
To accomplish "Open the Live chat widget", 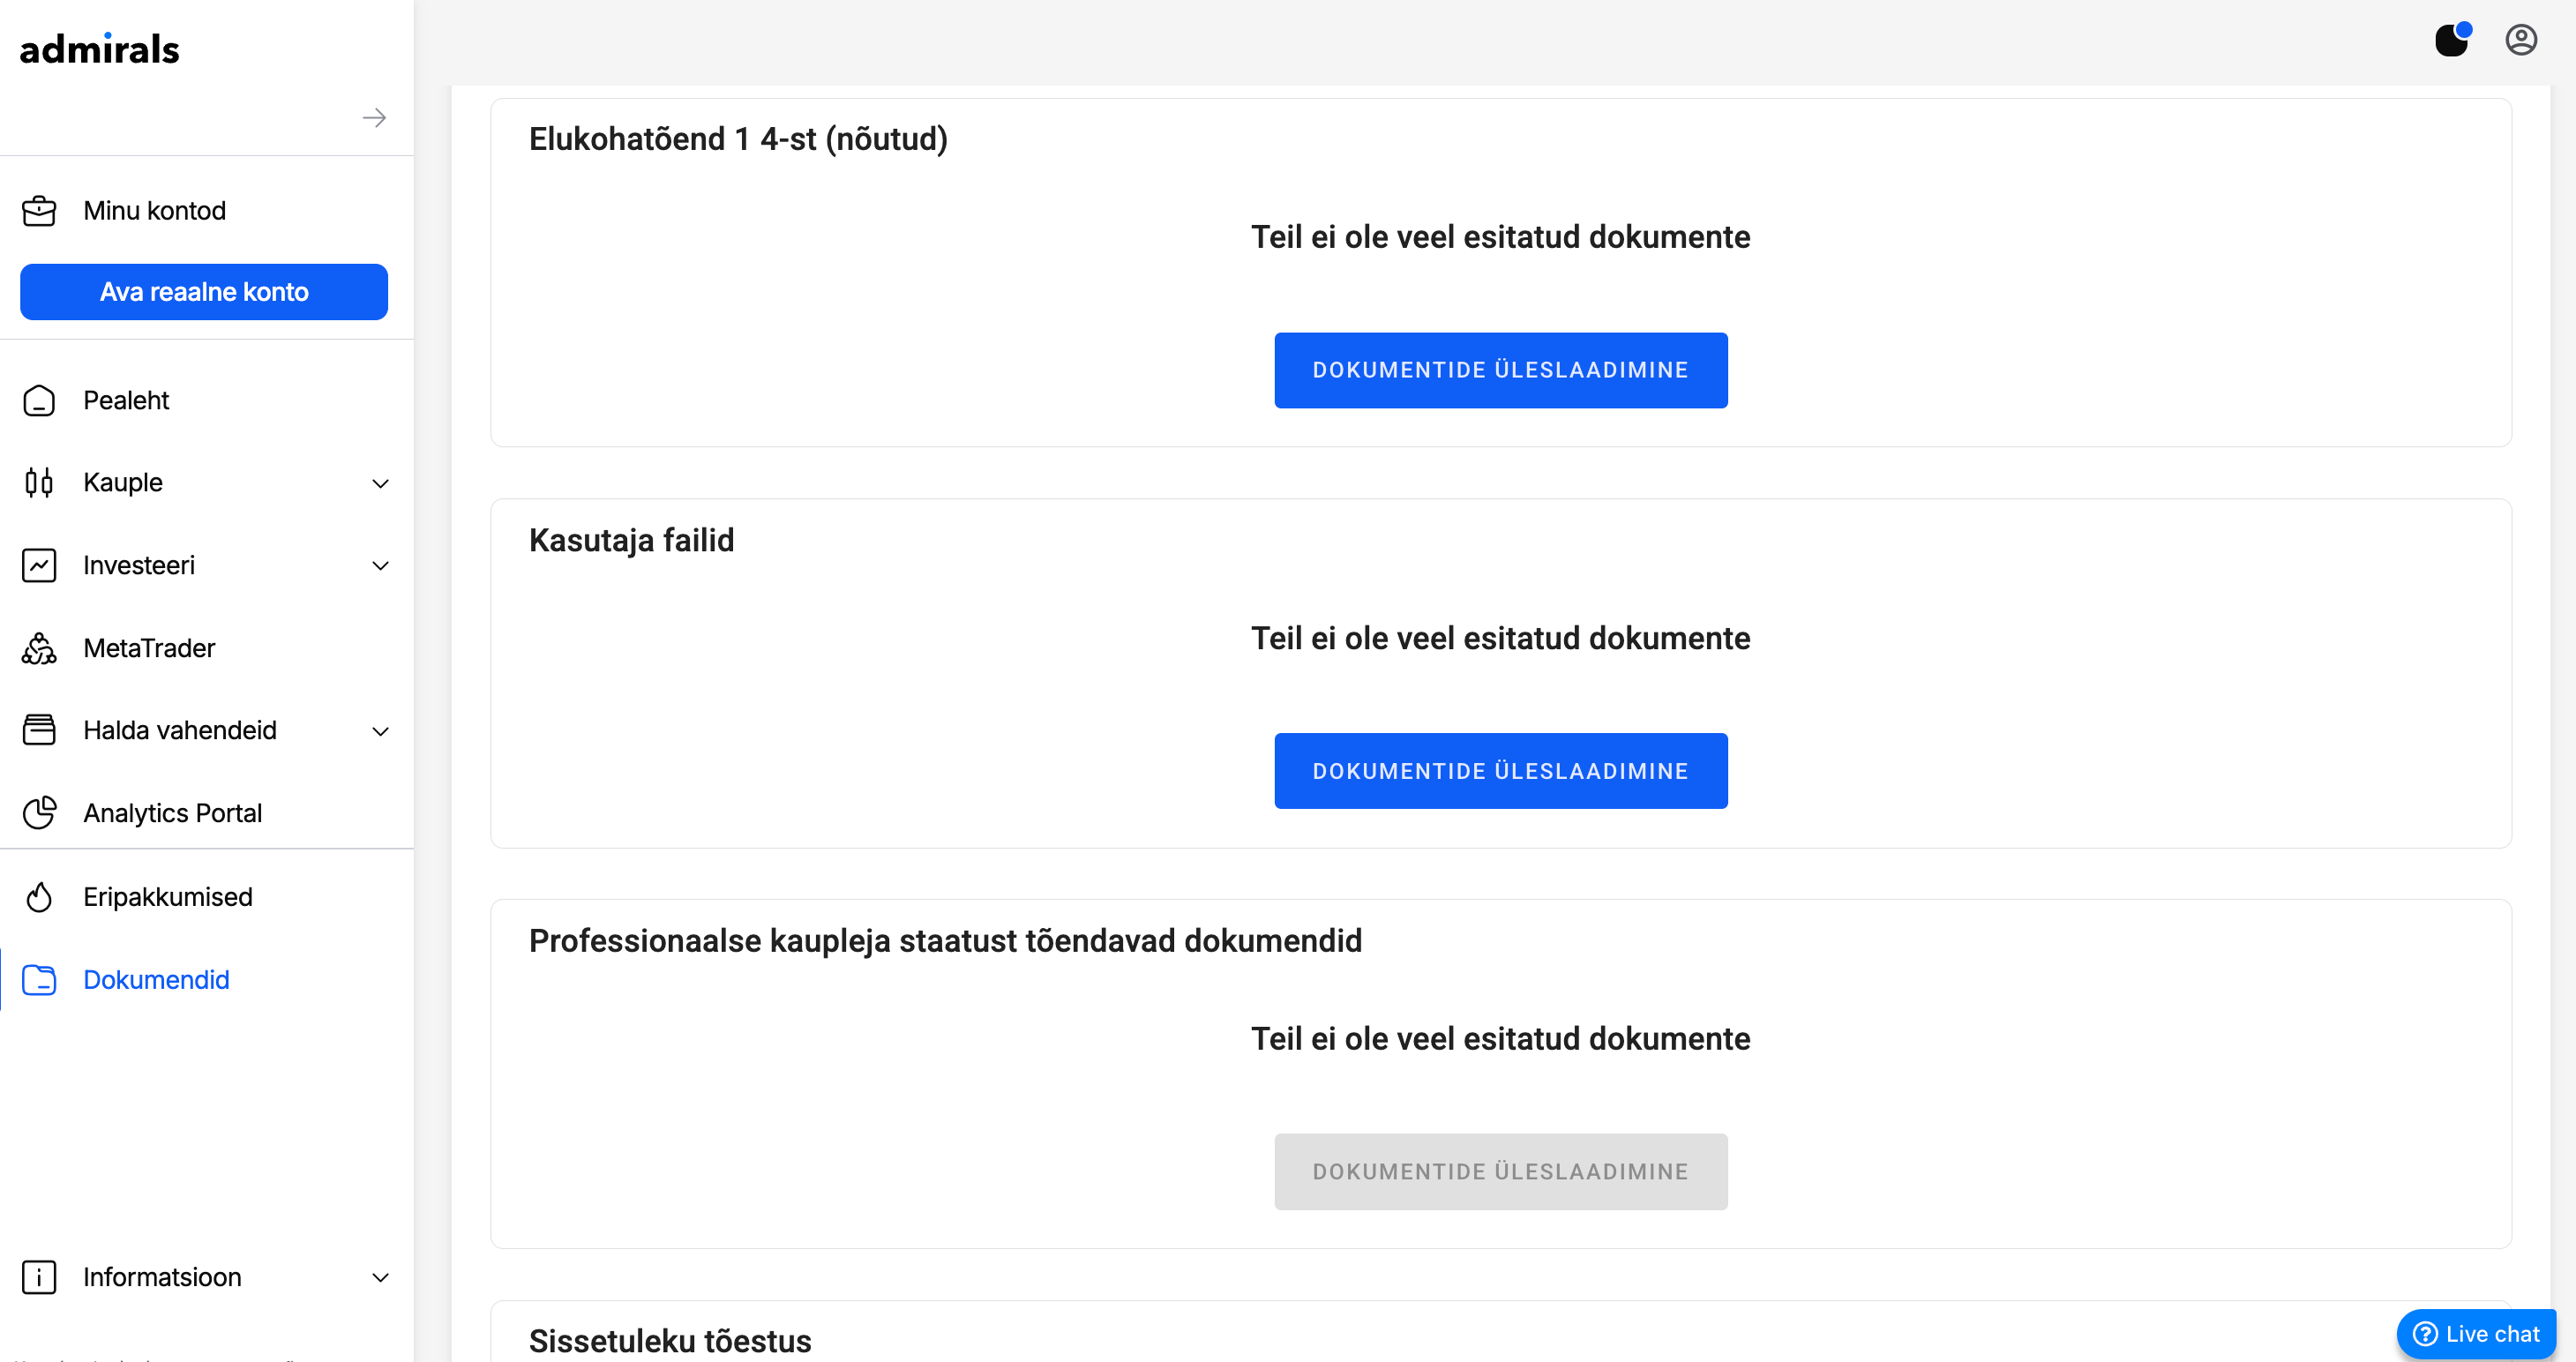I will (x=2476, y=1334).
